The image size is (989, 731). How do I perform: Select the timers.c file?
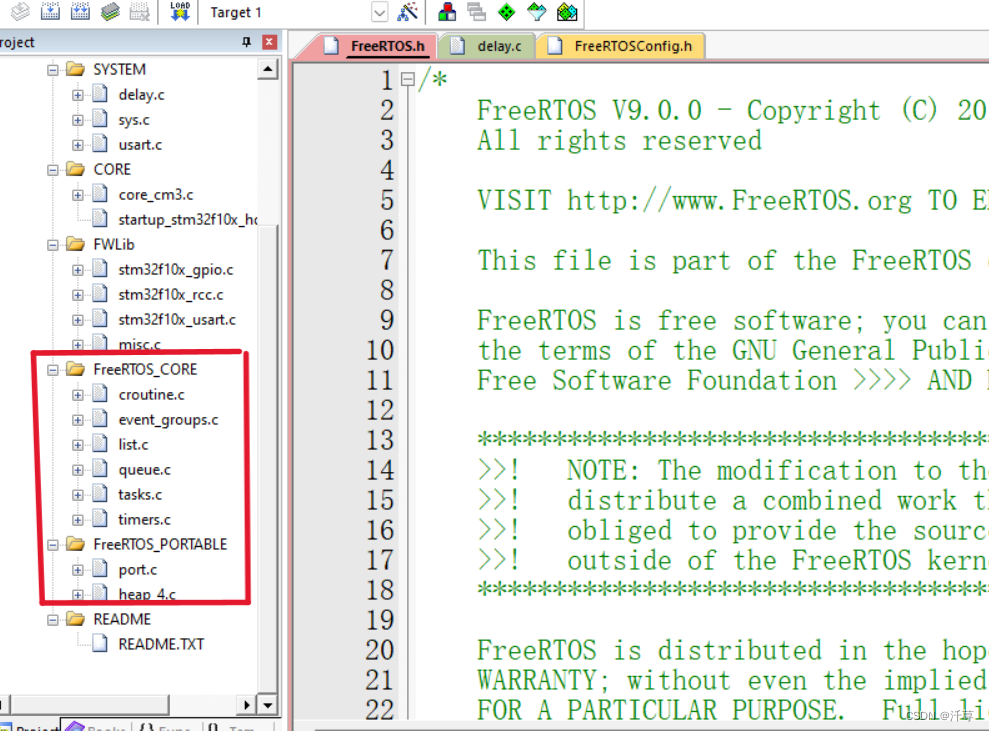(x=144, y=520)
